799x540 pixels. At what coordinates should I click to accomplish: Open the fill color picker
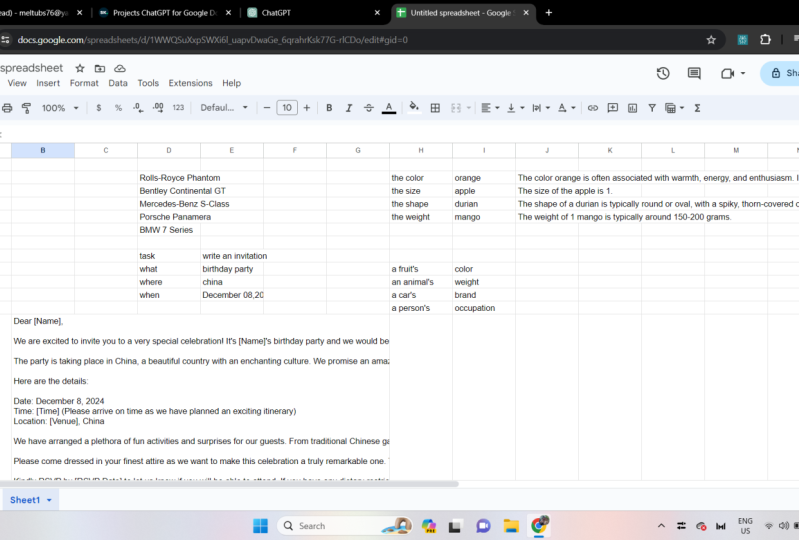tap(414, 107)
